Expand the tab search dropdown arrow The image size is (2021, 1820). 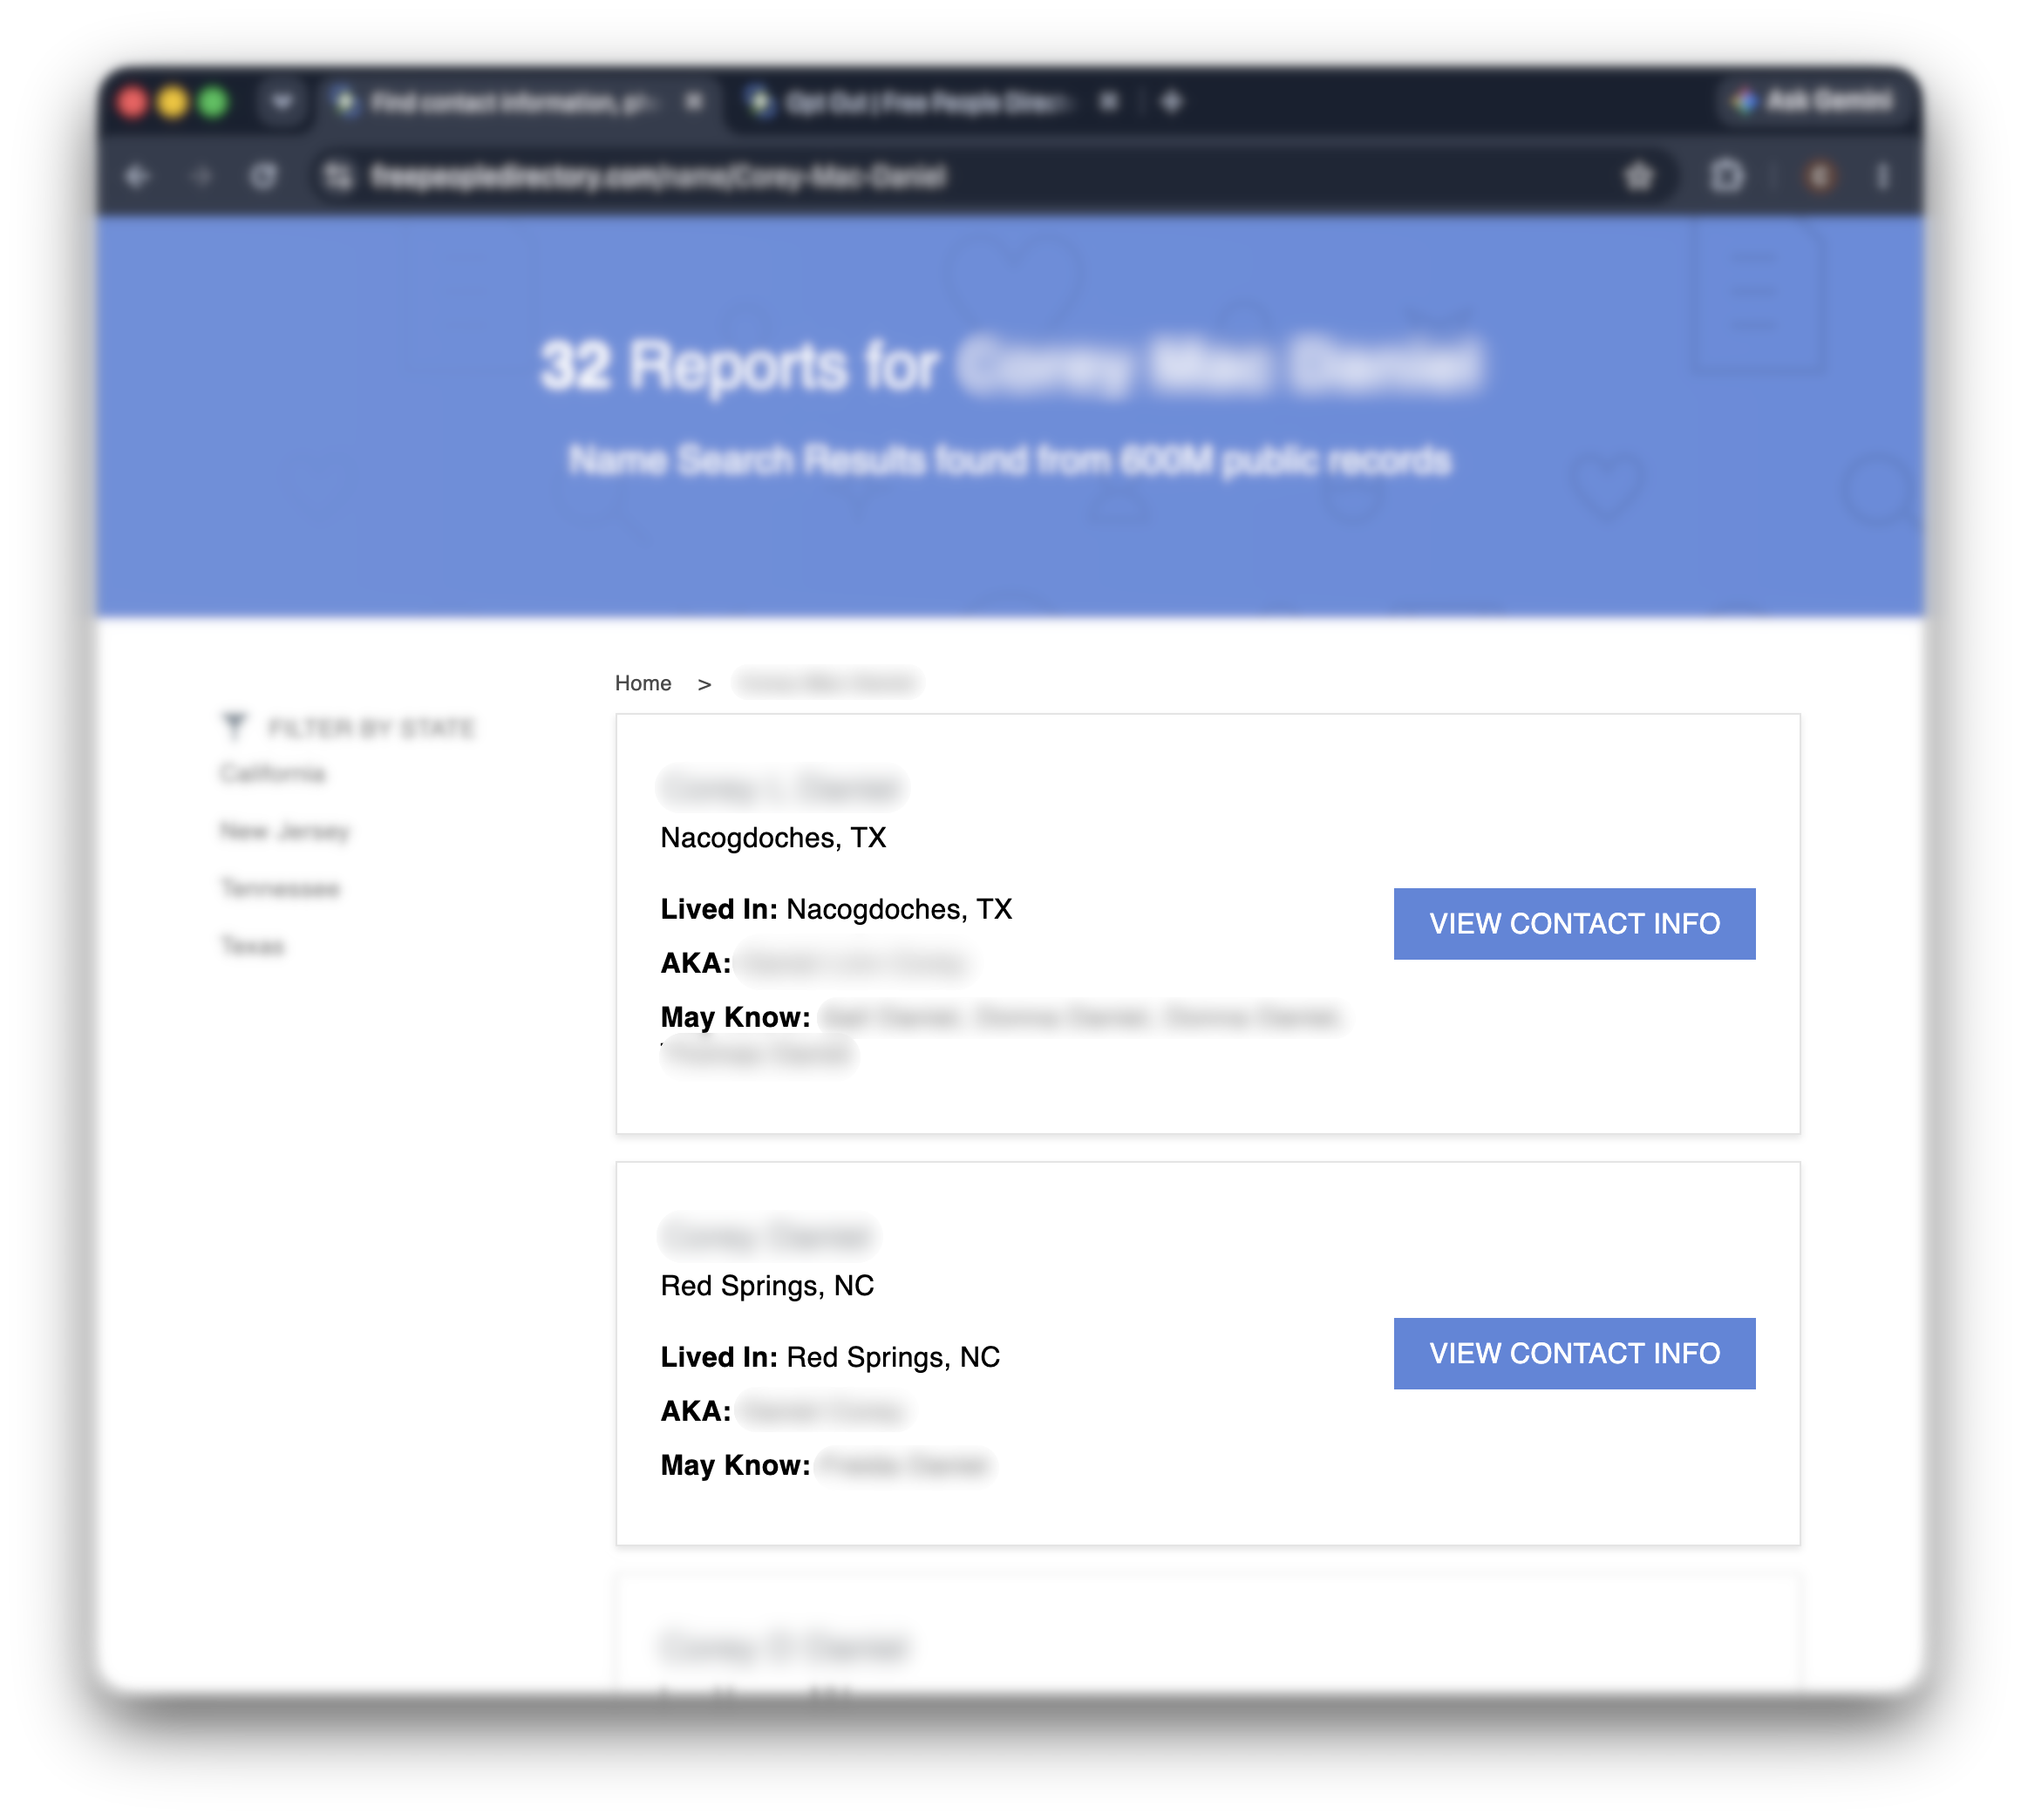282,102
